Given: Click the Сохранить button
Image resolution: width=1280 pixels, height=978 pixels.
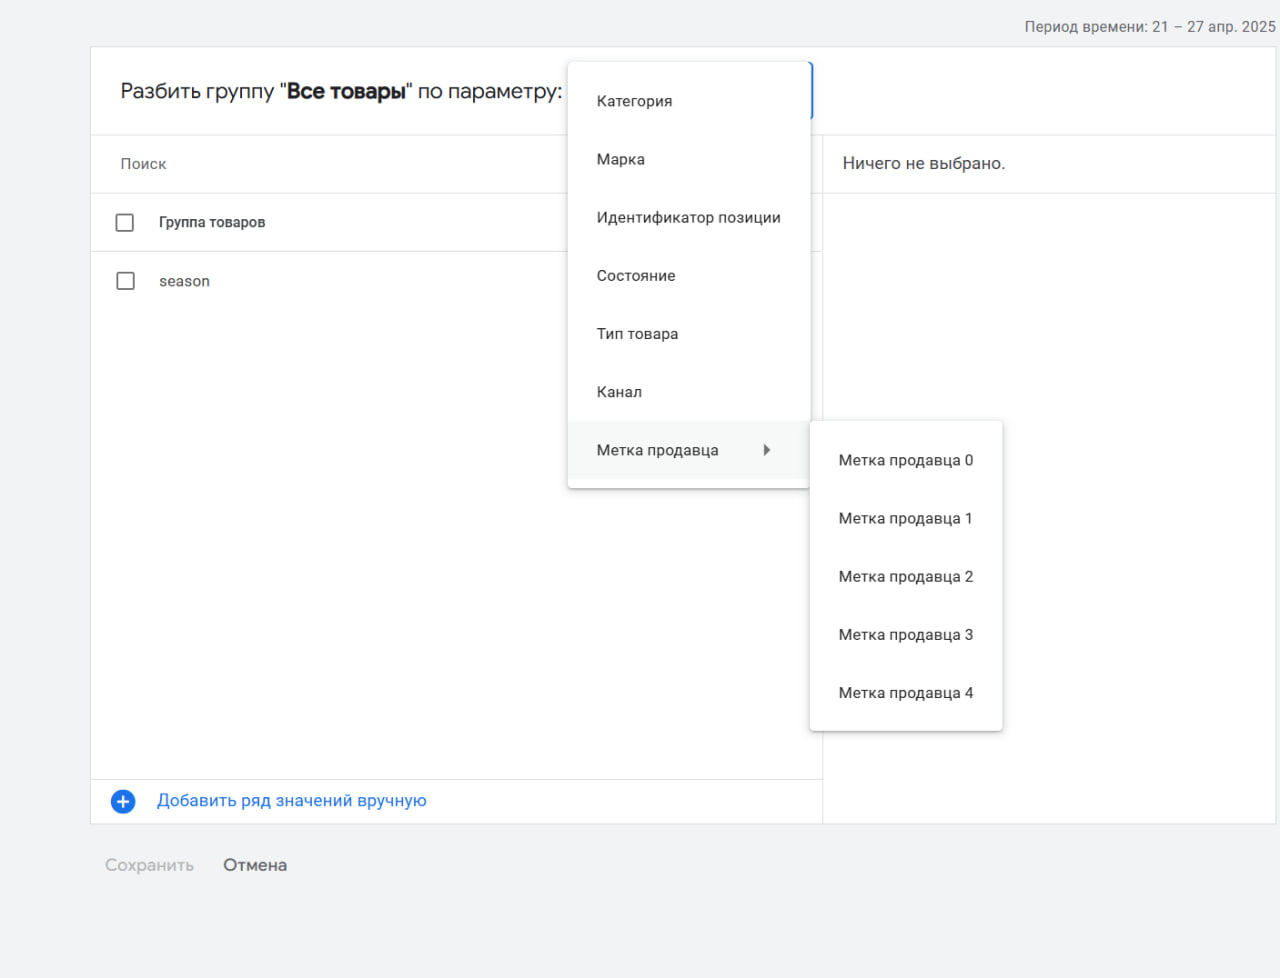Looking at the screenshot, I should (x=149, y=865).
